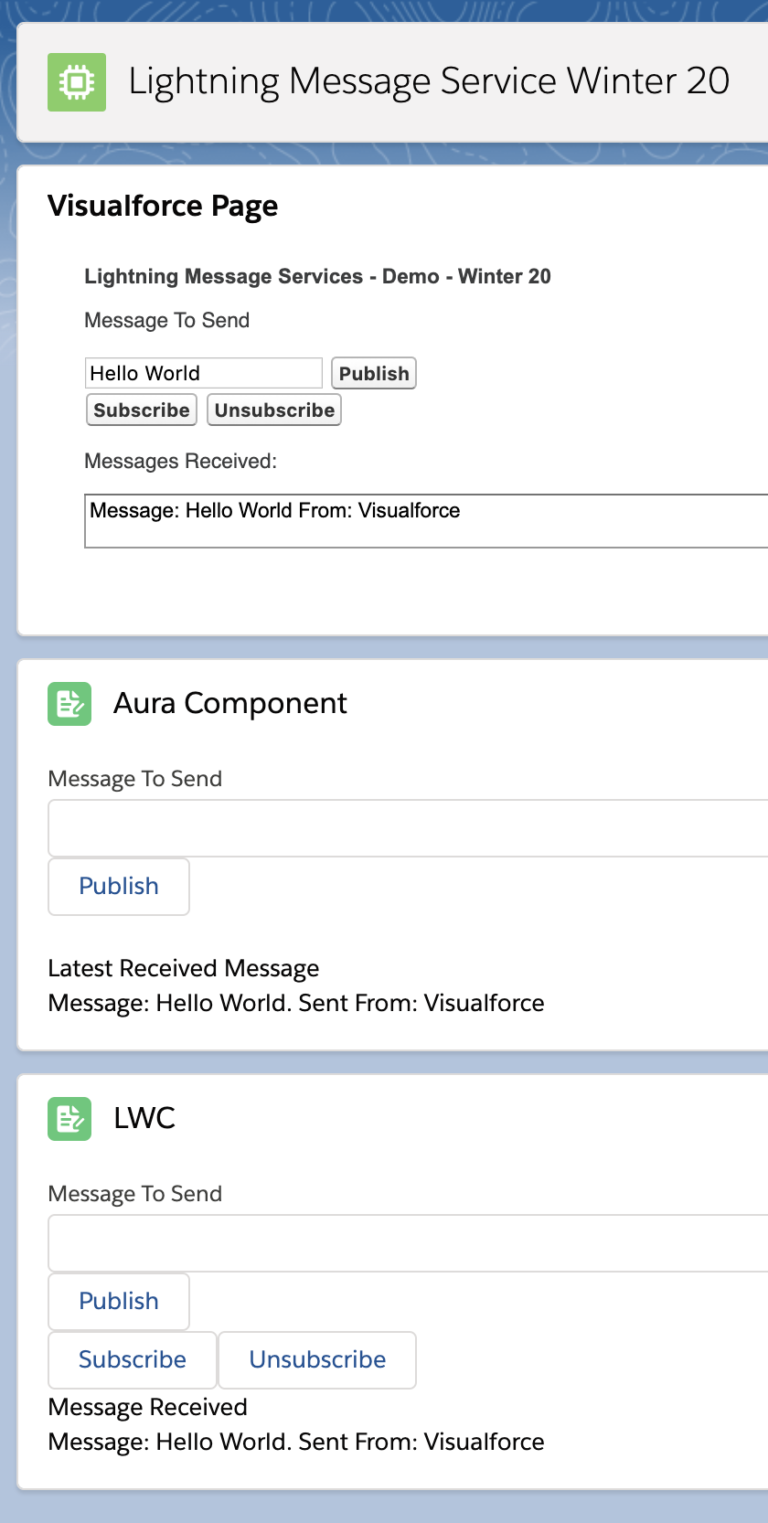Screen dimensions: 768x1523
Task: Click the Visualforce Page heading
Action: point(162,206)
